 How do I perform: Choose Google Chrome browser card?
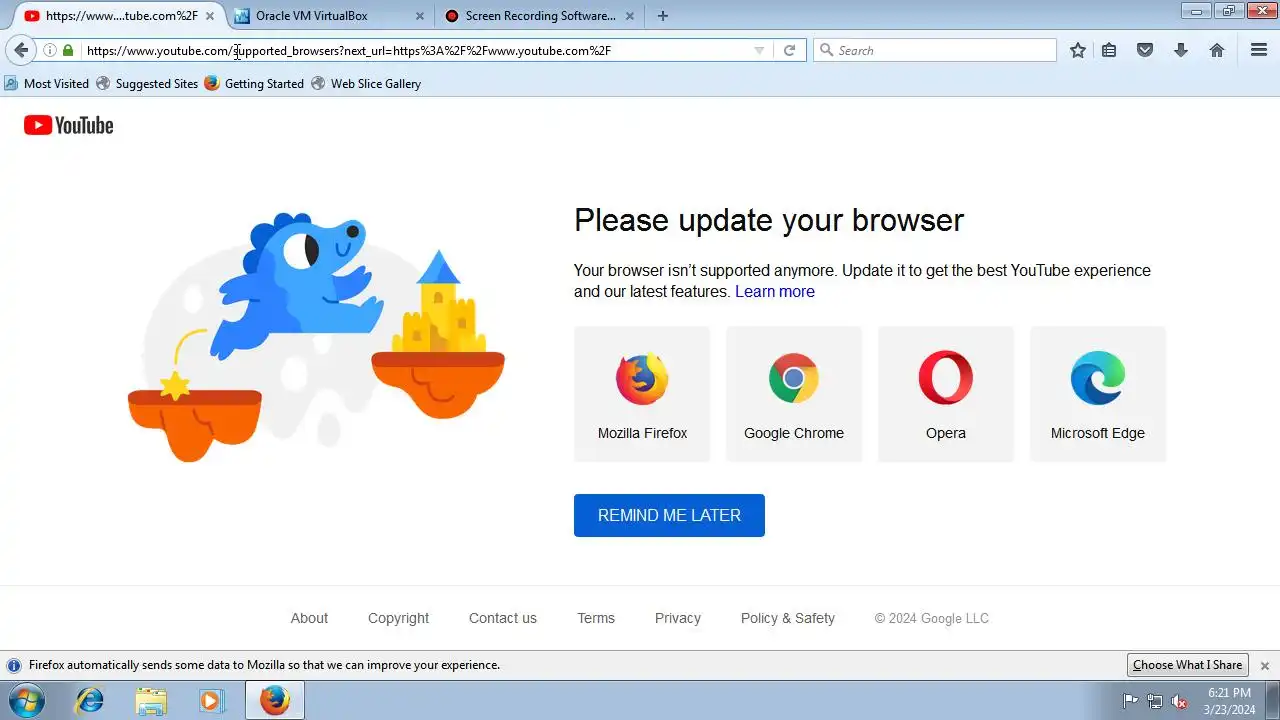click(794, 394)
